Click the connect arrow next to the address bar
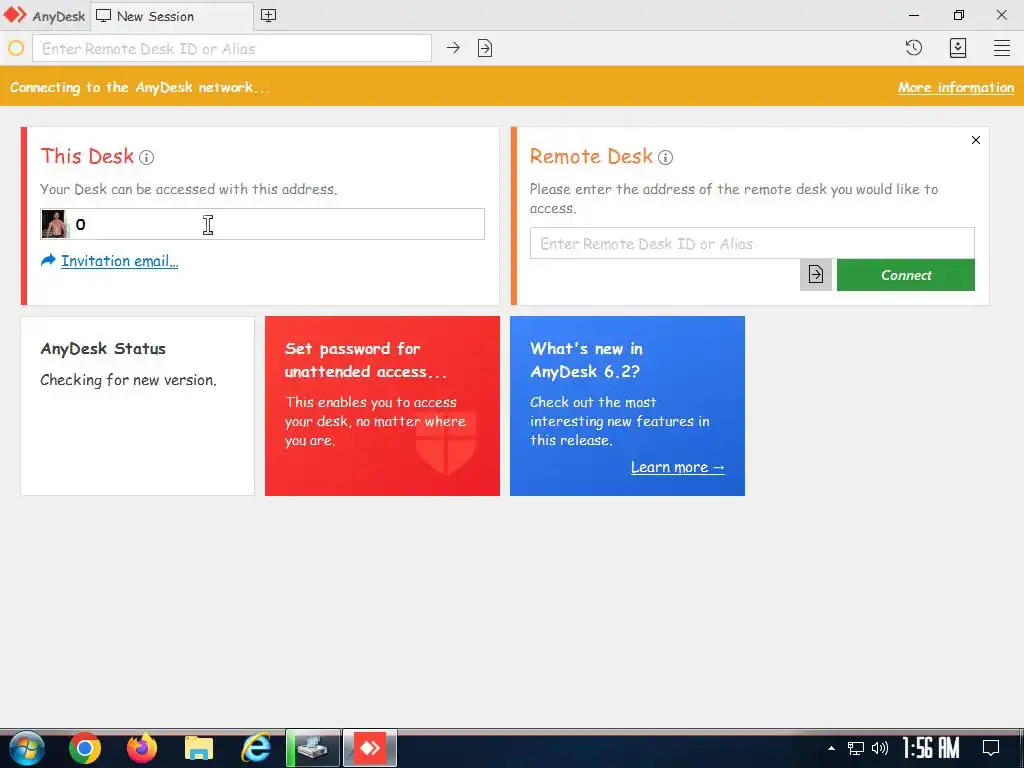Image resolution: width=1024 pixels, height=768 pixels. (453, 48)
